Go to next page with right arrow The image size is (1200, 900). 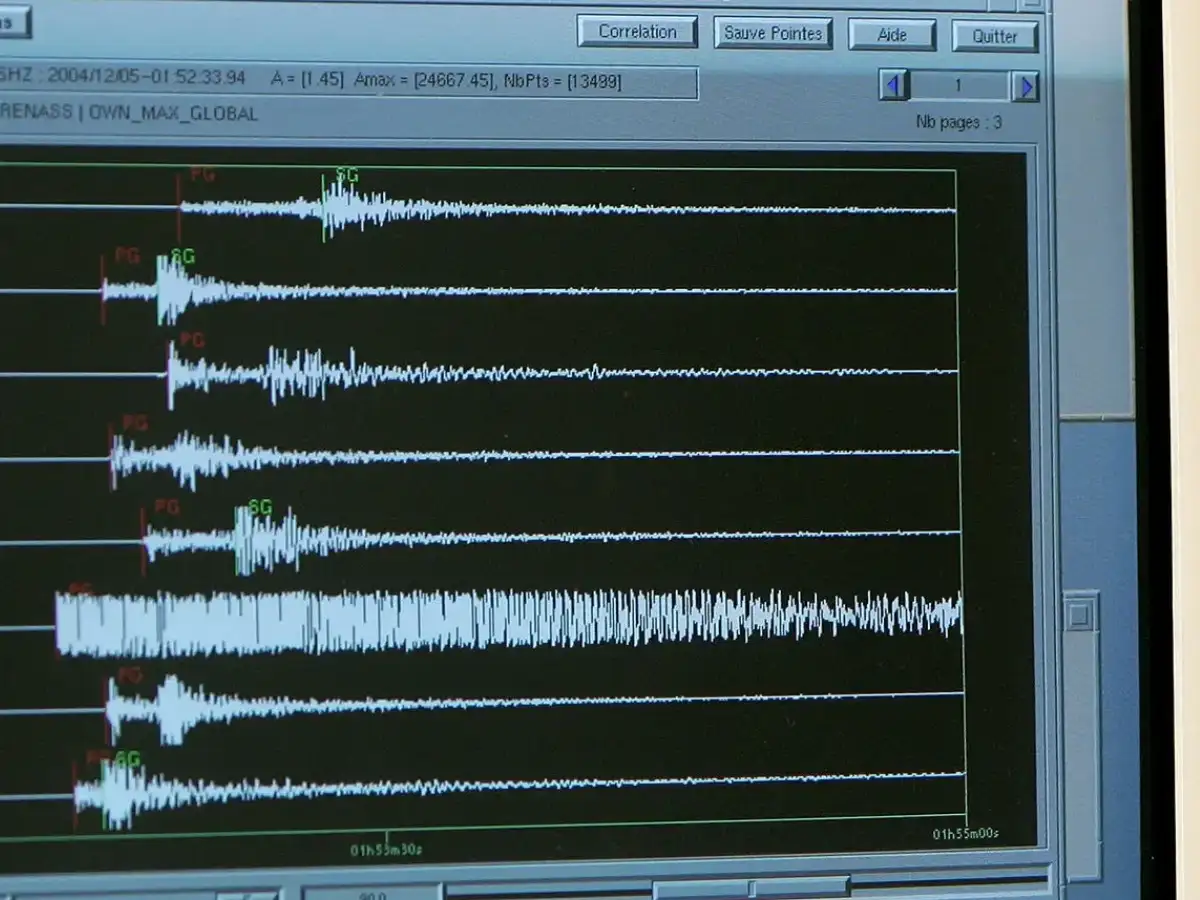[x=1025, y=87]
